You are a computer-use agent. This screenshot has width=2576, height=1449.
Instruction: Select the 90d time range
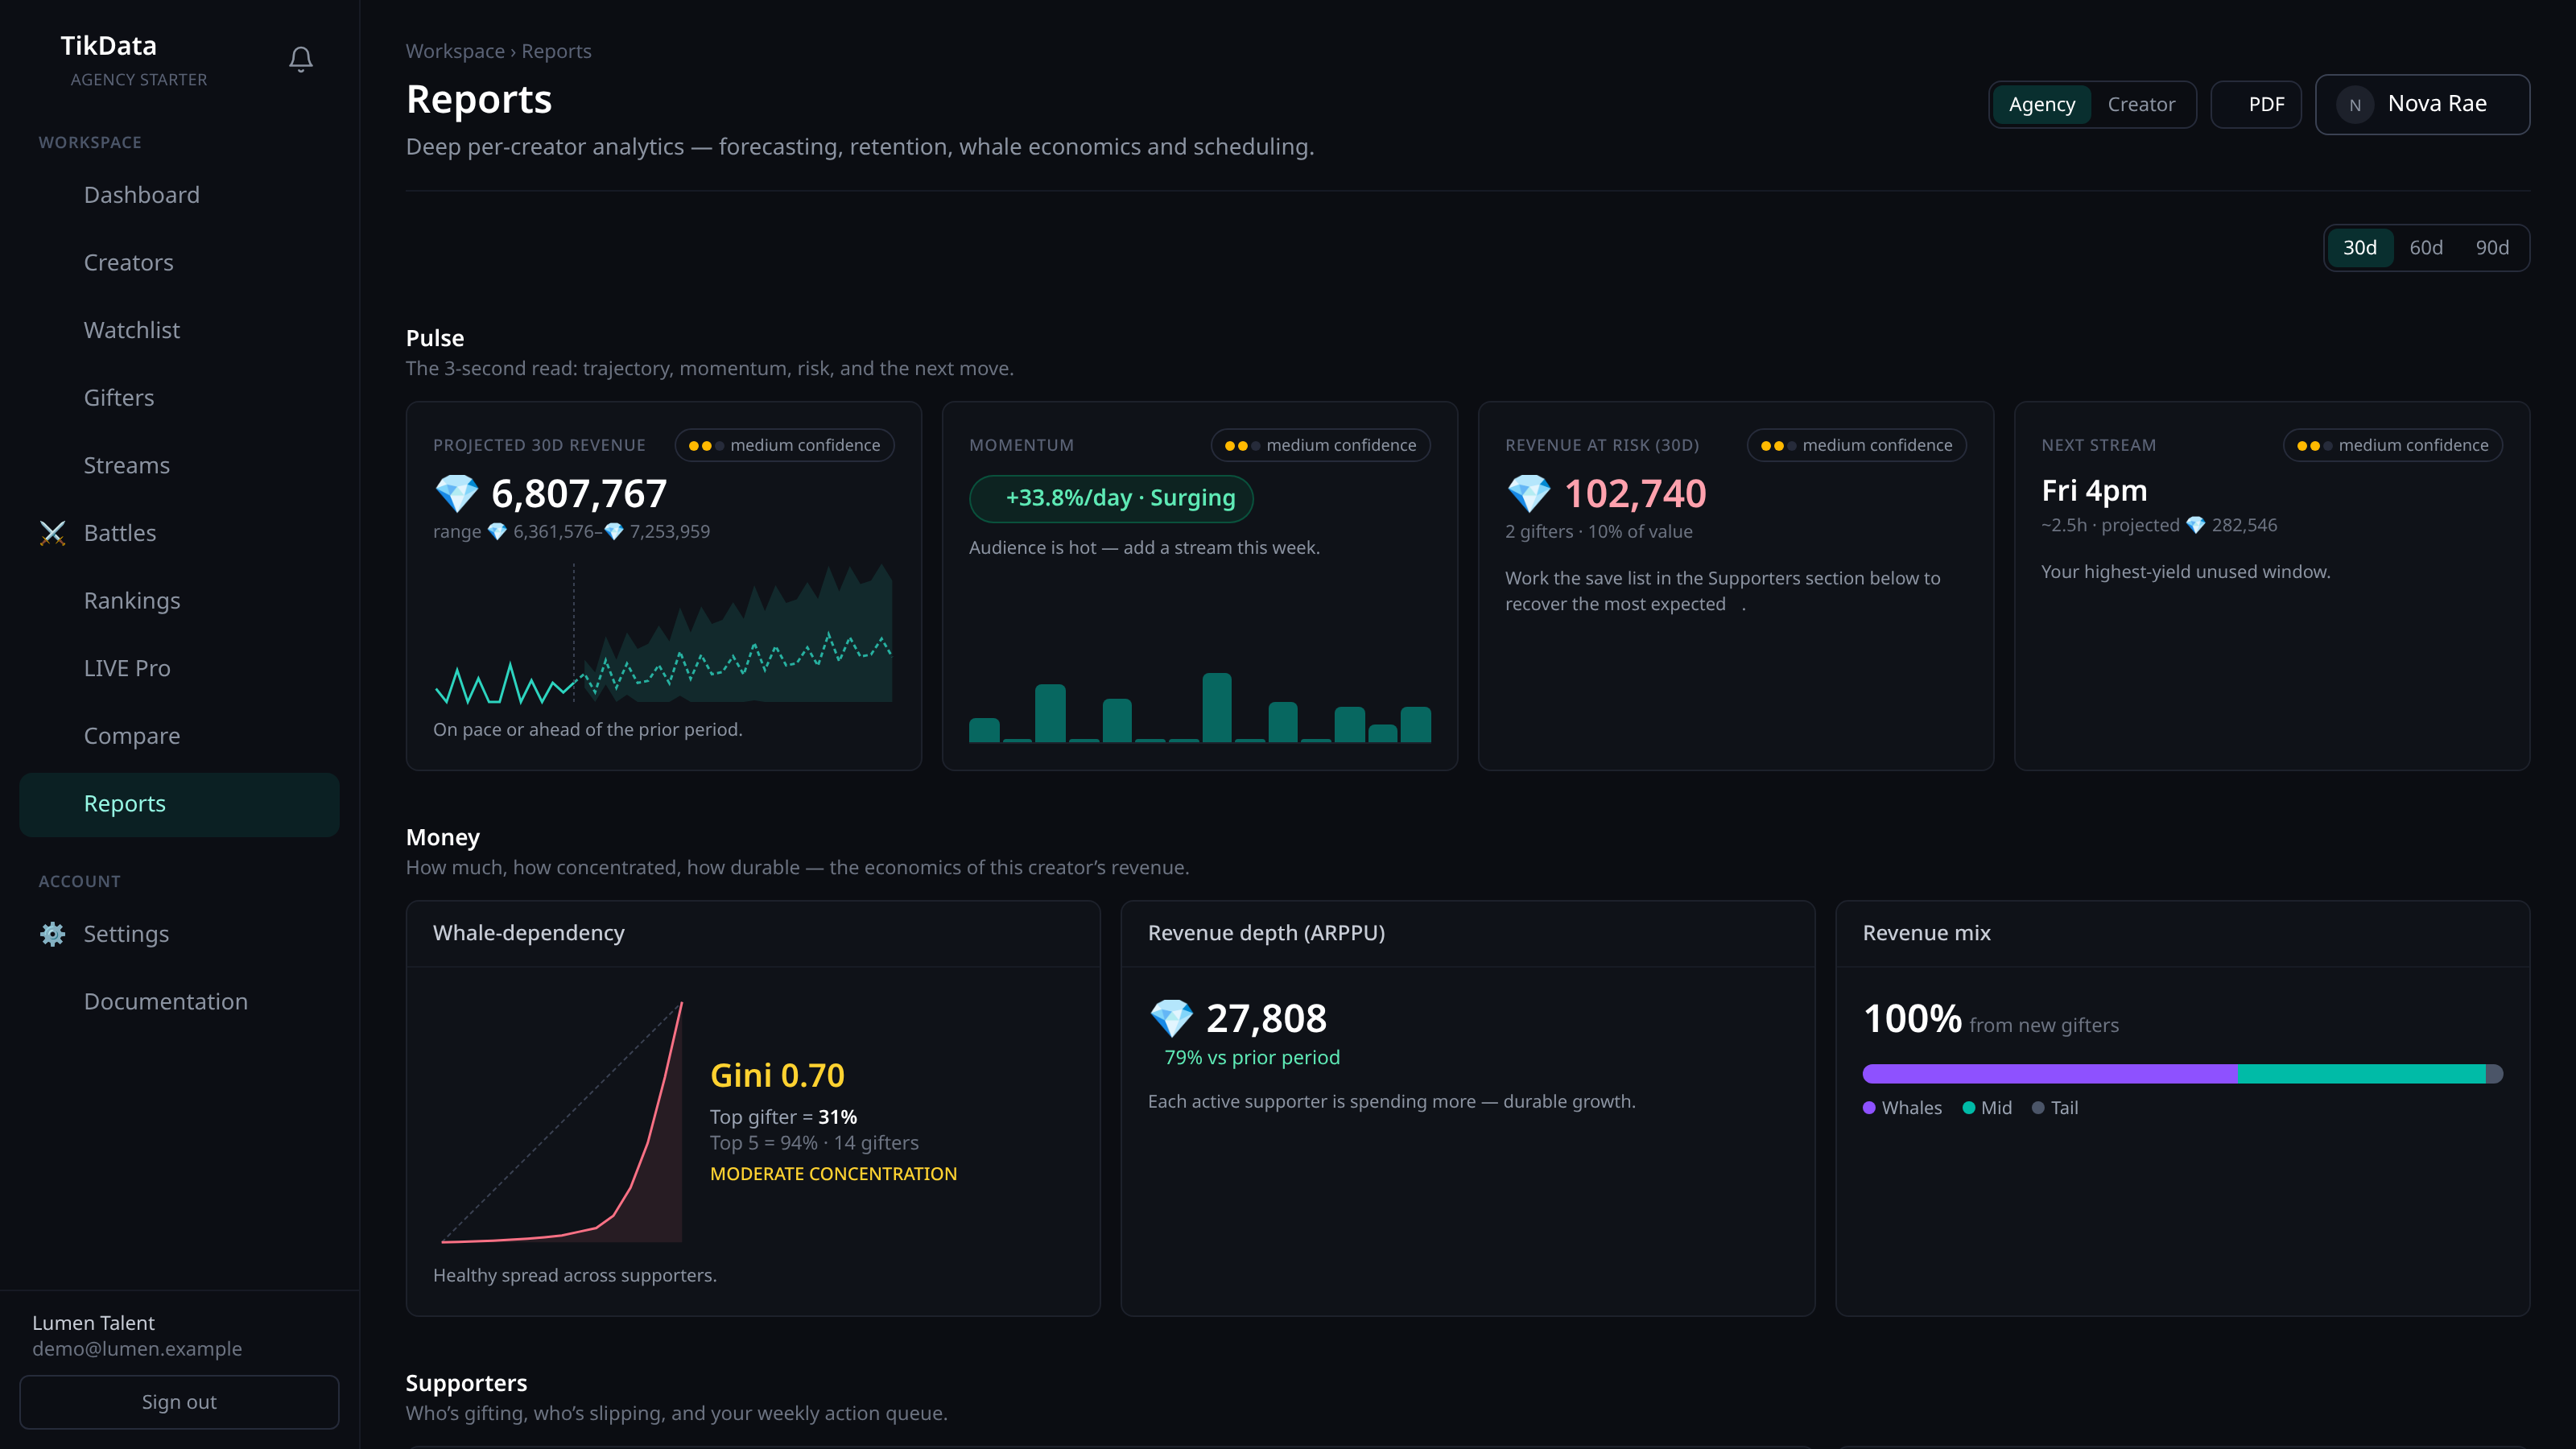pos(2492,247)
